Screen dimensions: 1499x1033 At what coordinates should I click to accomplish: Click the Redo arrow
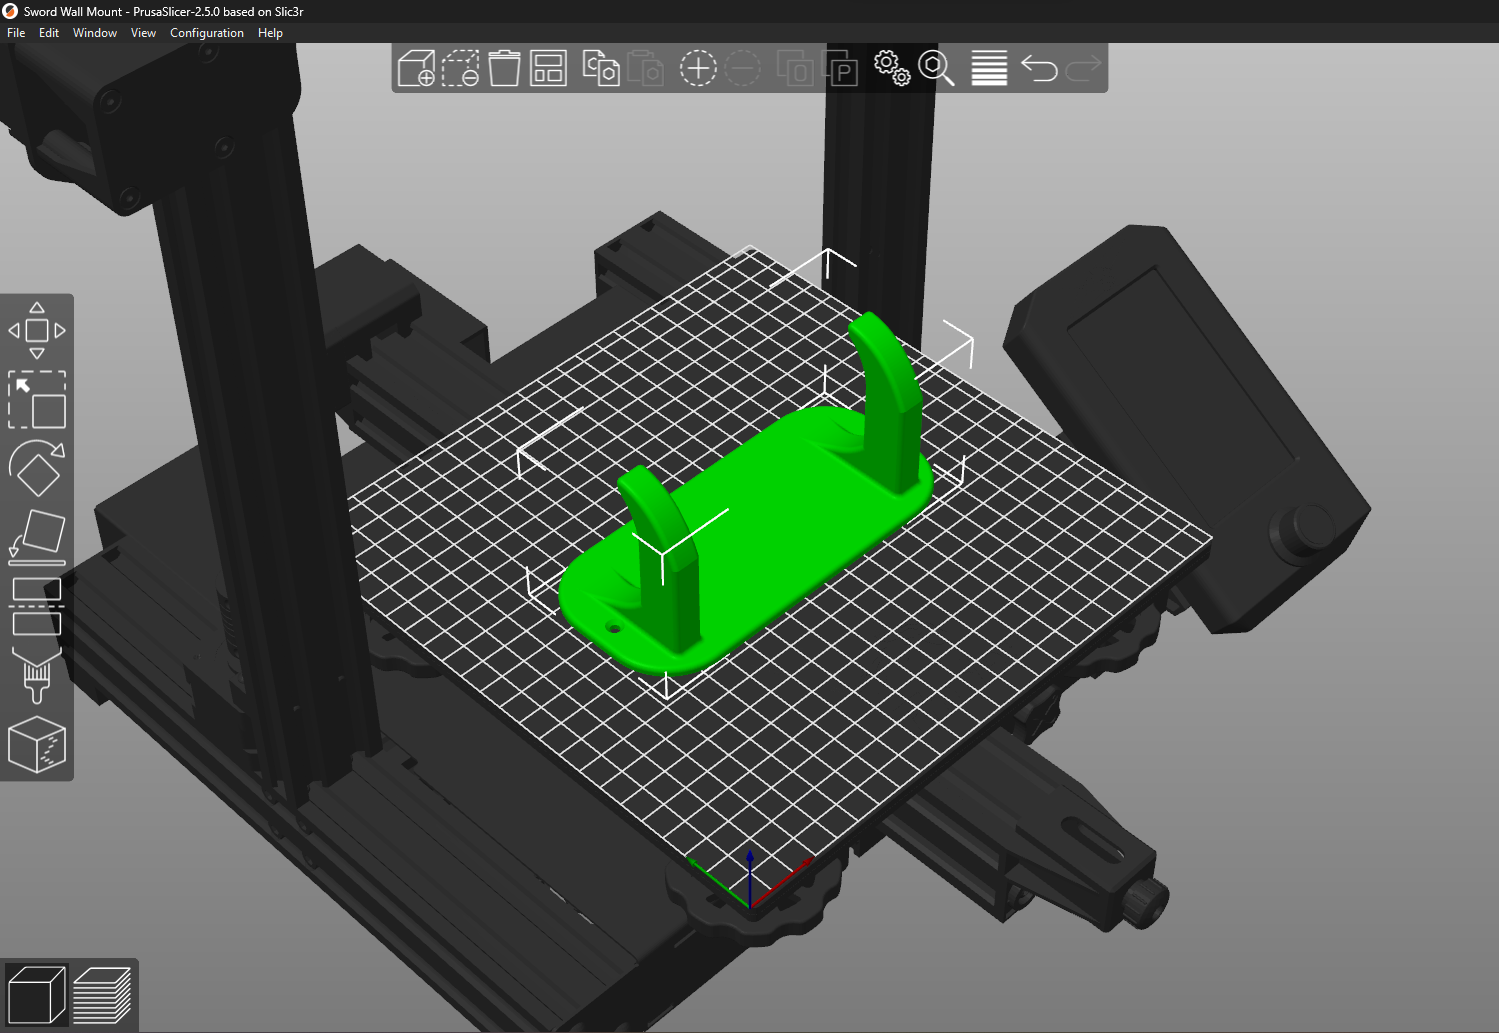coord(1083,68)
